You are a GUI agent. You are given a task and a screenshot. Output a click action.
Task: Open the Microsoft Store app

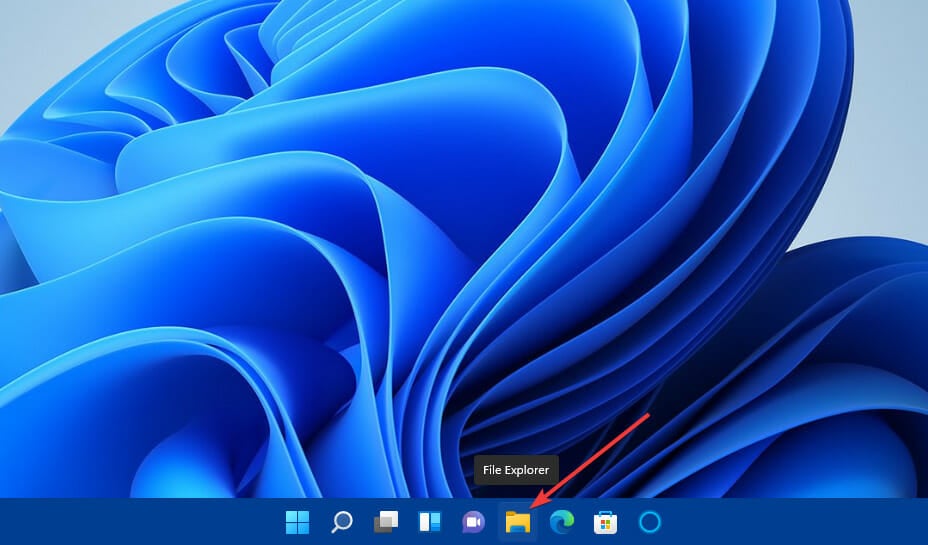pyautogui.click(x=605, y=522)
